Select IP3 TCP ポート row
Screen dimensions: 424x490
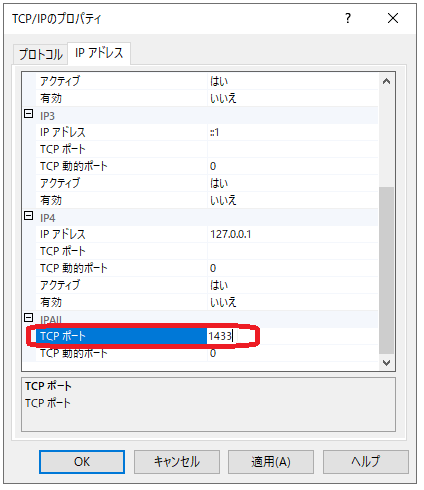coord(207,149)
